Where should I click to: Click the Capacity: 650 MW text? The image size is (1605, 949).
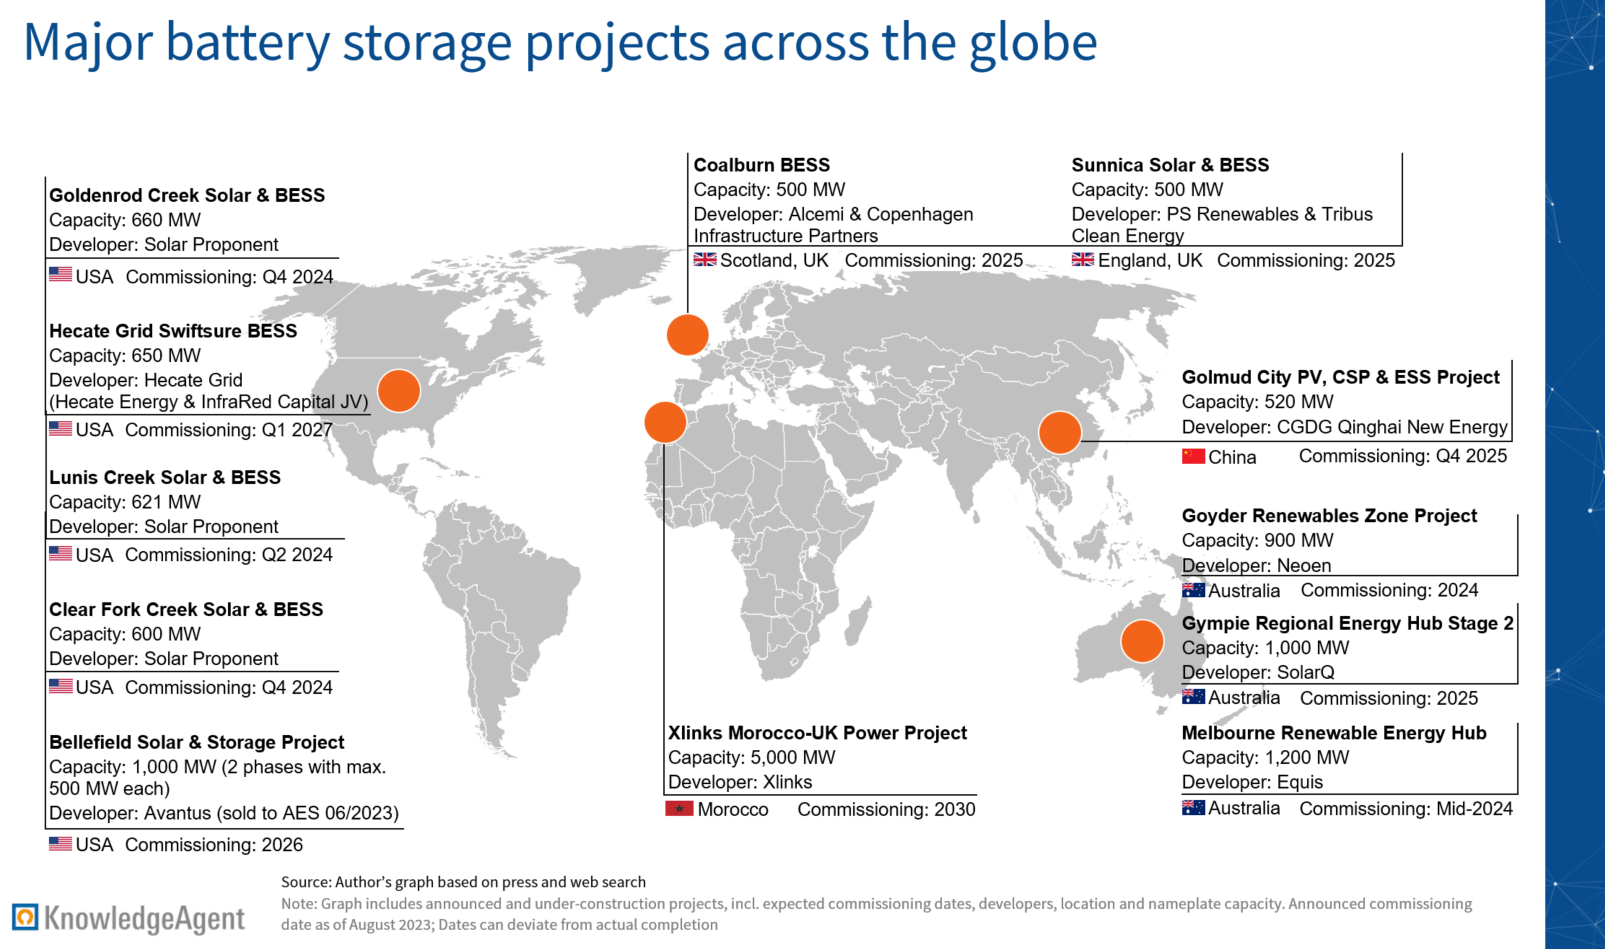click(125, 356)
